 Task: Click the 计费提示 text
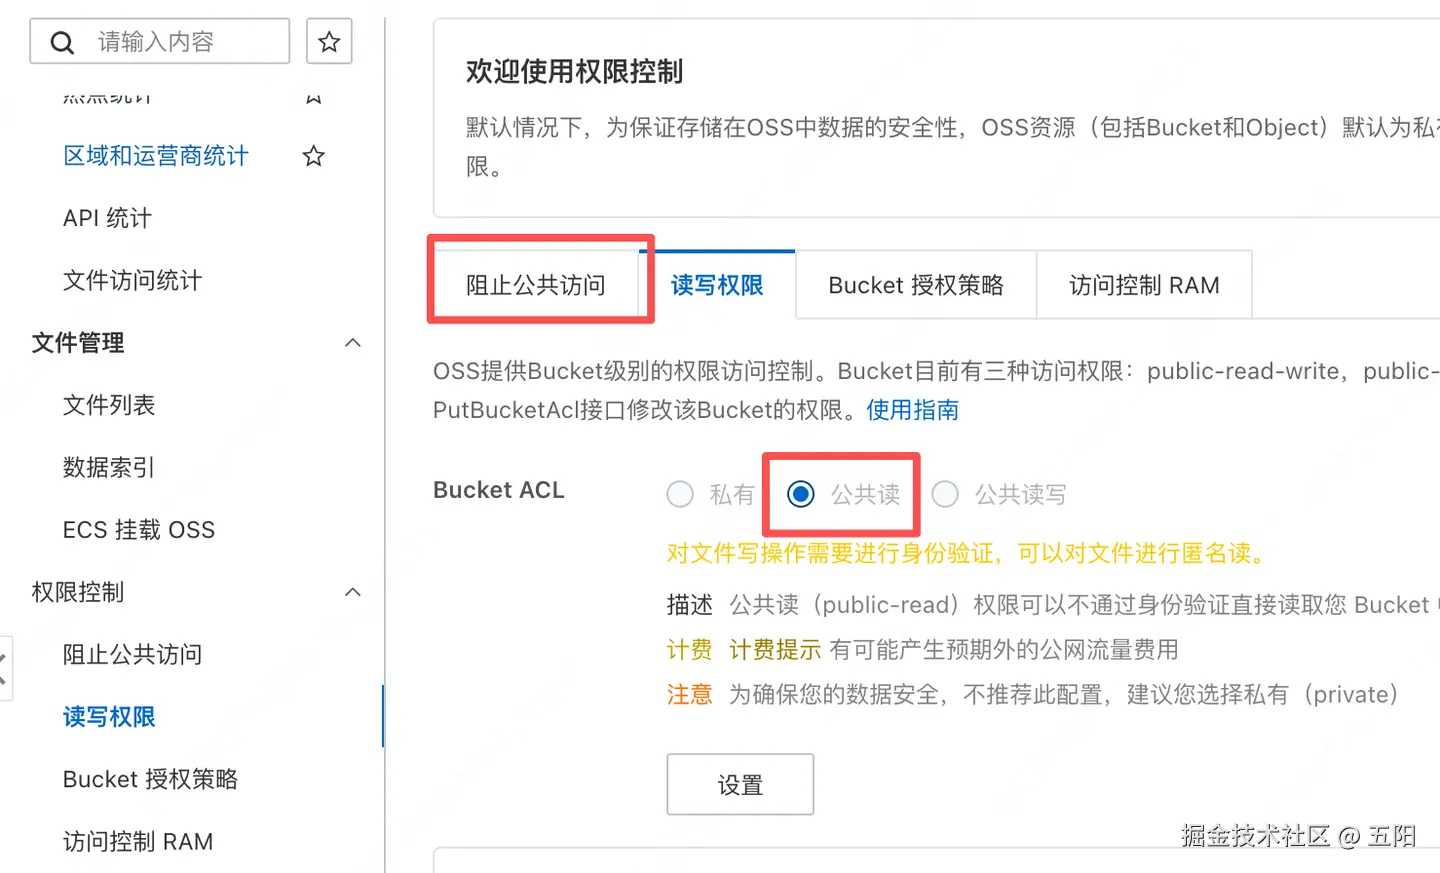(775, 650)
